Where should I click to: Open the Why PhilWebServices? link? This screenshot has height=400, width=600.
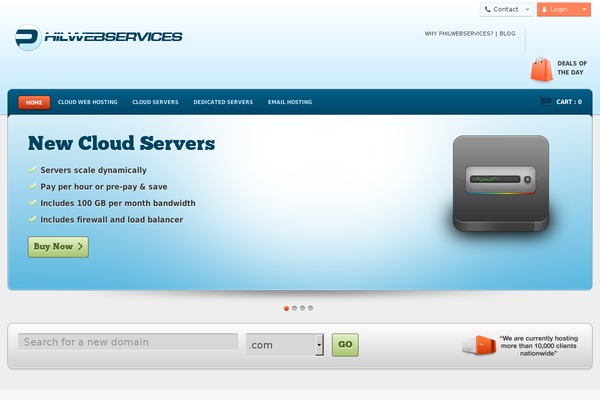click(x=459, y=34)
